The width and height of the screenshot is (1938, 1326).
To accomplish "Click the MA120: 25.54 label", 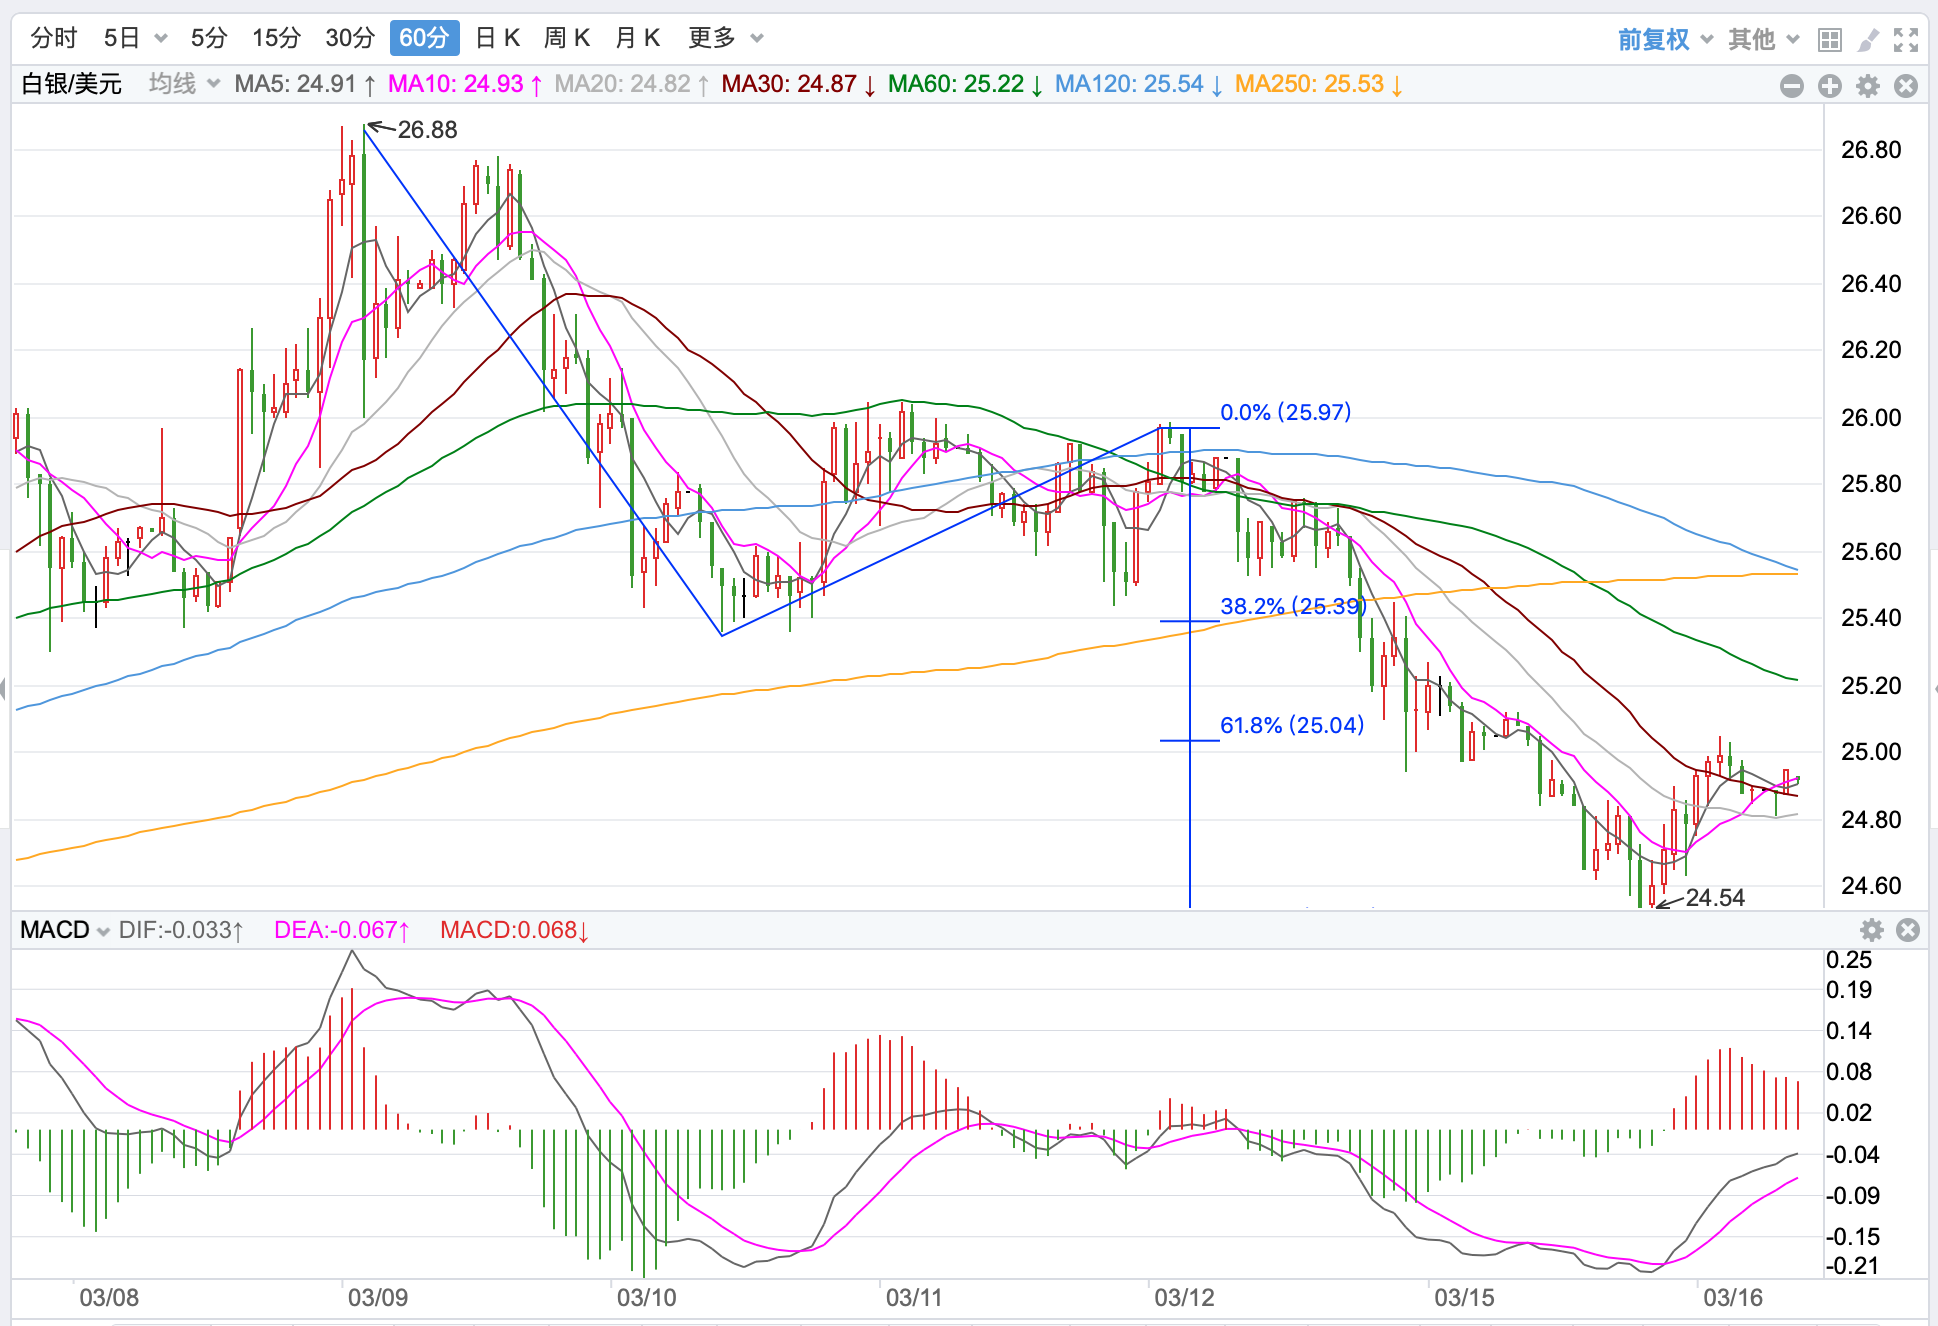I will point(1139,84).
